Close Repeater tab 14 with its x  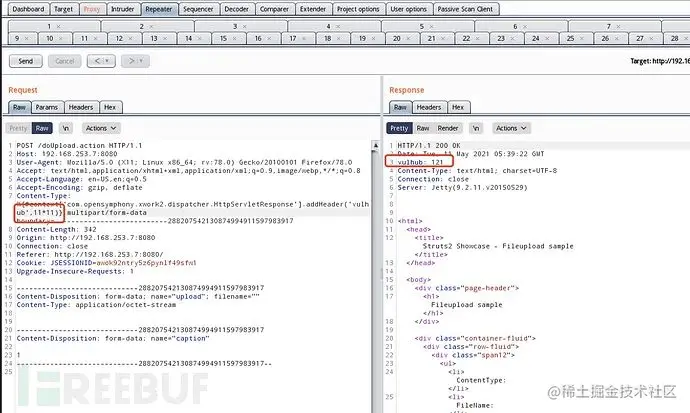[x=200, y=39]
